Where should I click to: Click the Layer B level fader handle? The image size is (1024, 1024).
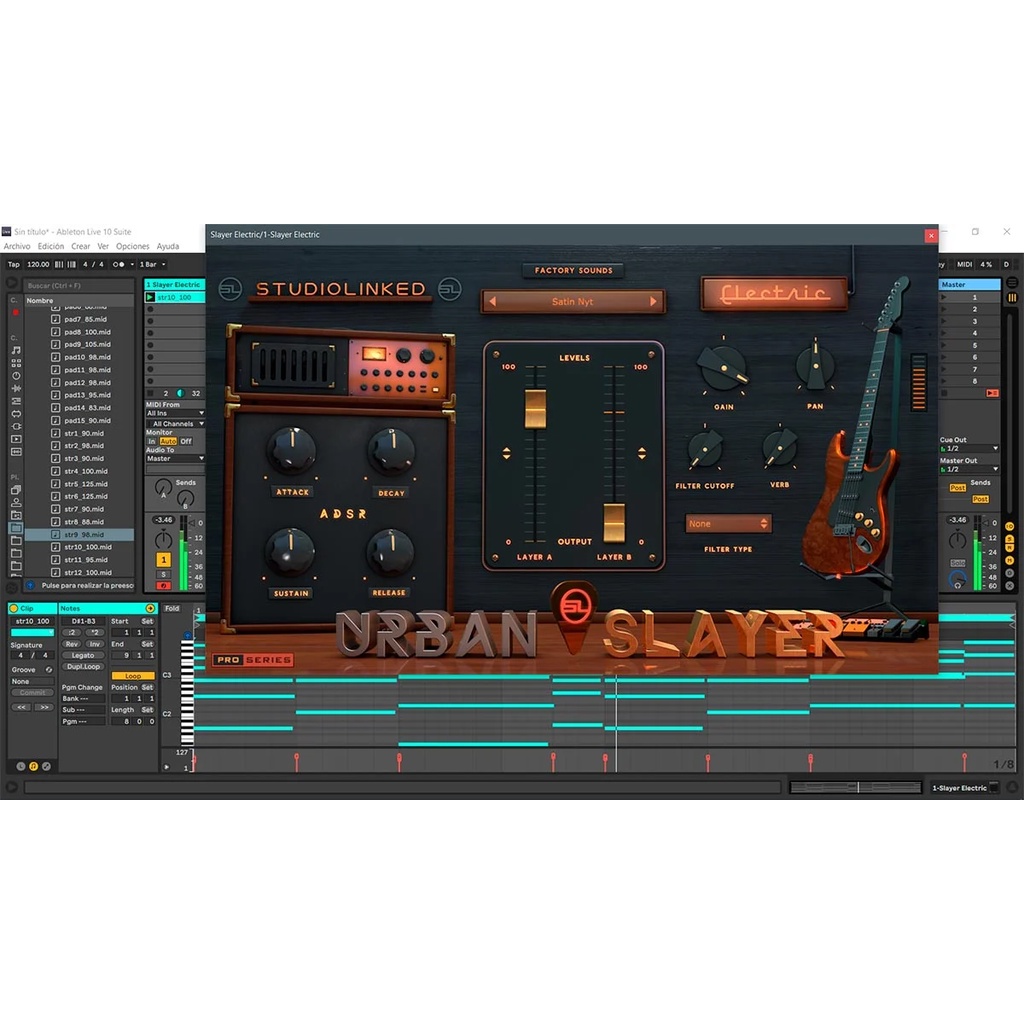pos(614,522)
